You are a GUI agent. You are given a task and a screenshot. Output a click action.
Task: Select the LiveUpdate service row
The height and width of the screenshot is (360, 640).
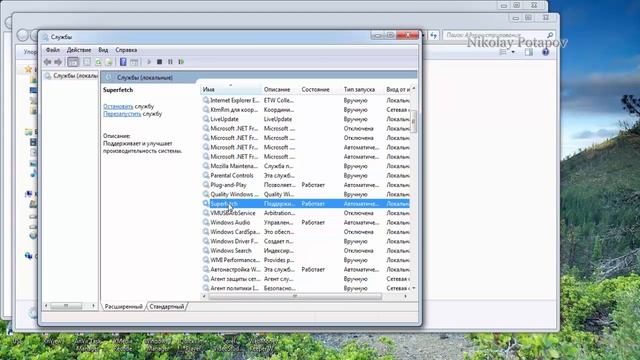pyautogui.click(x=306, y=119)
